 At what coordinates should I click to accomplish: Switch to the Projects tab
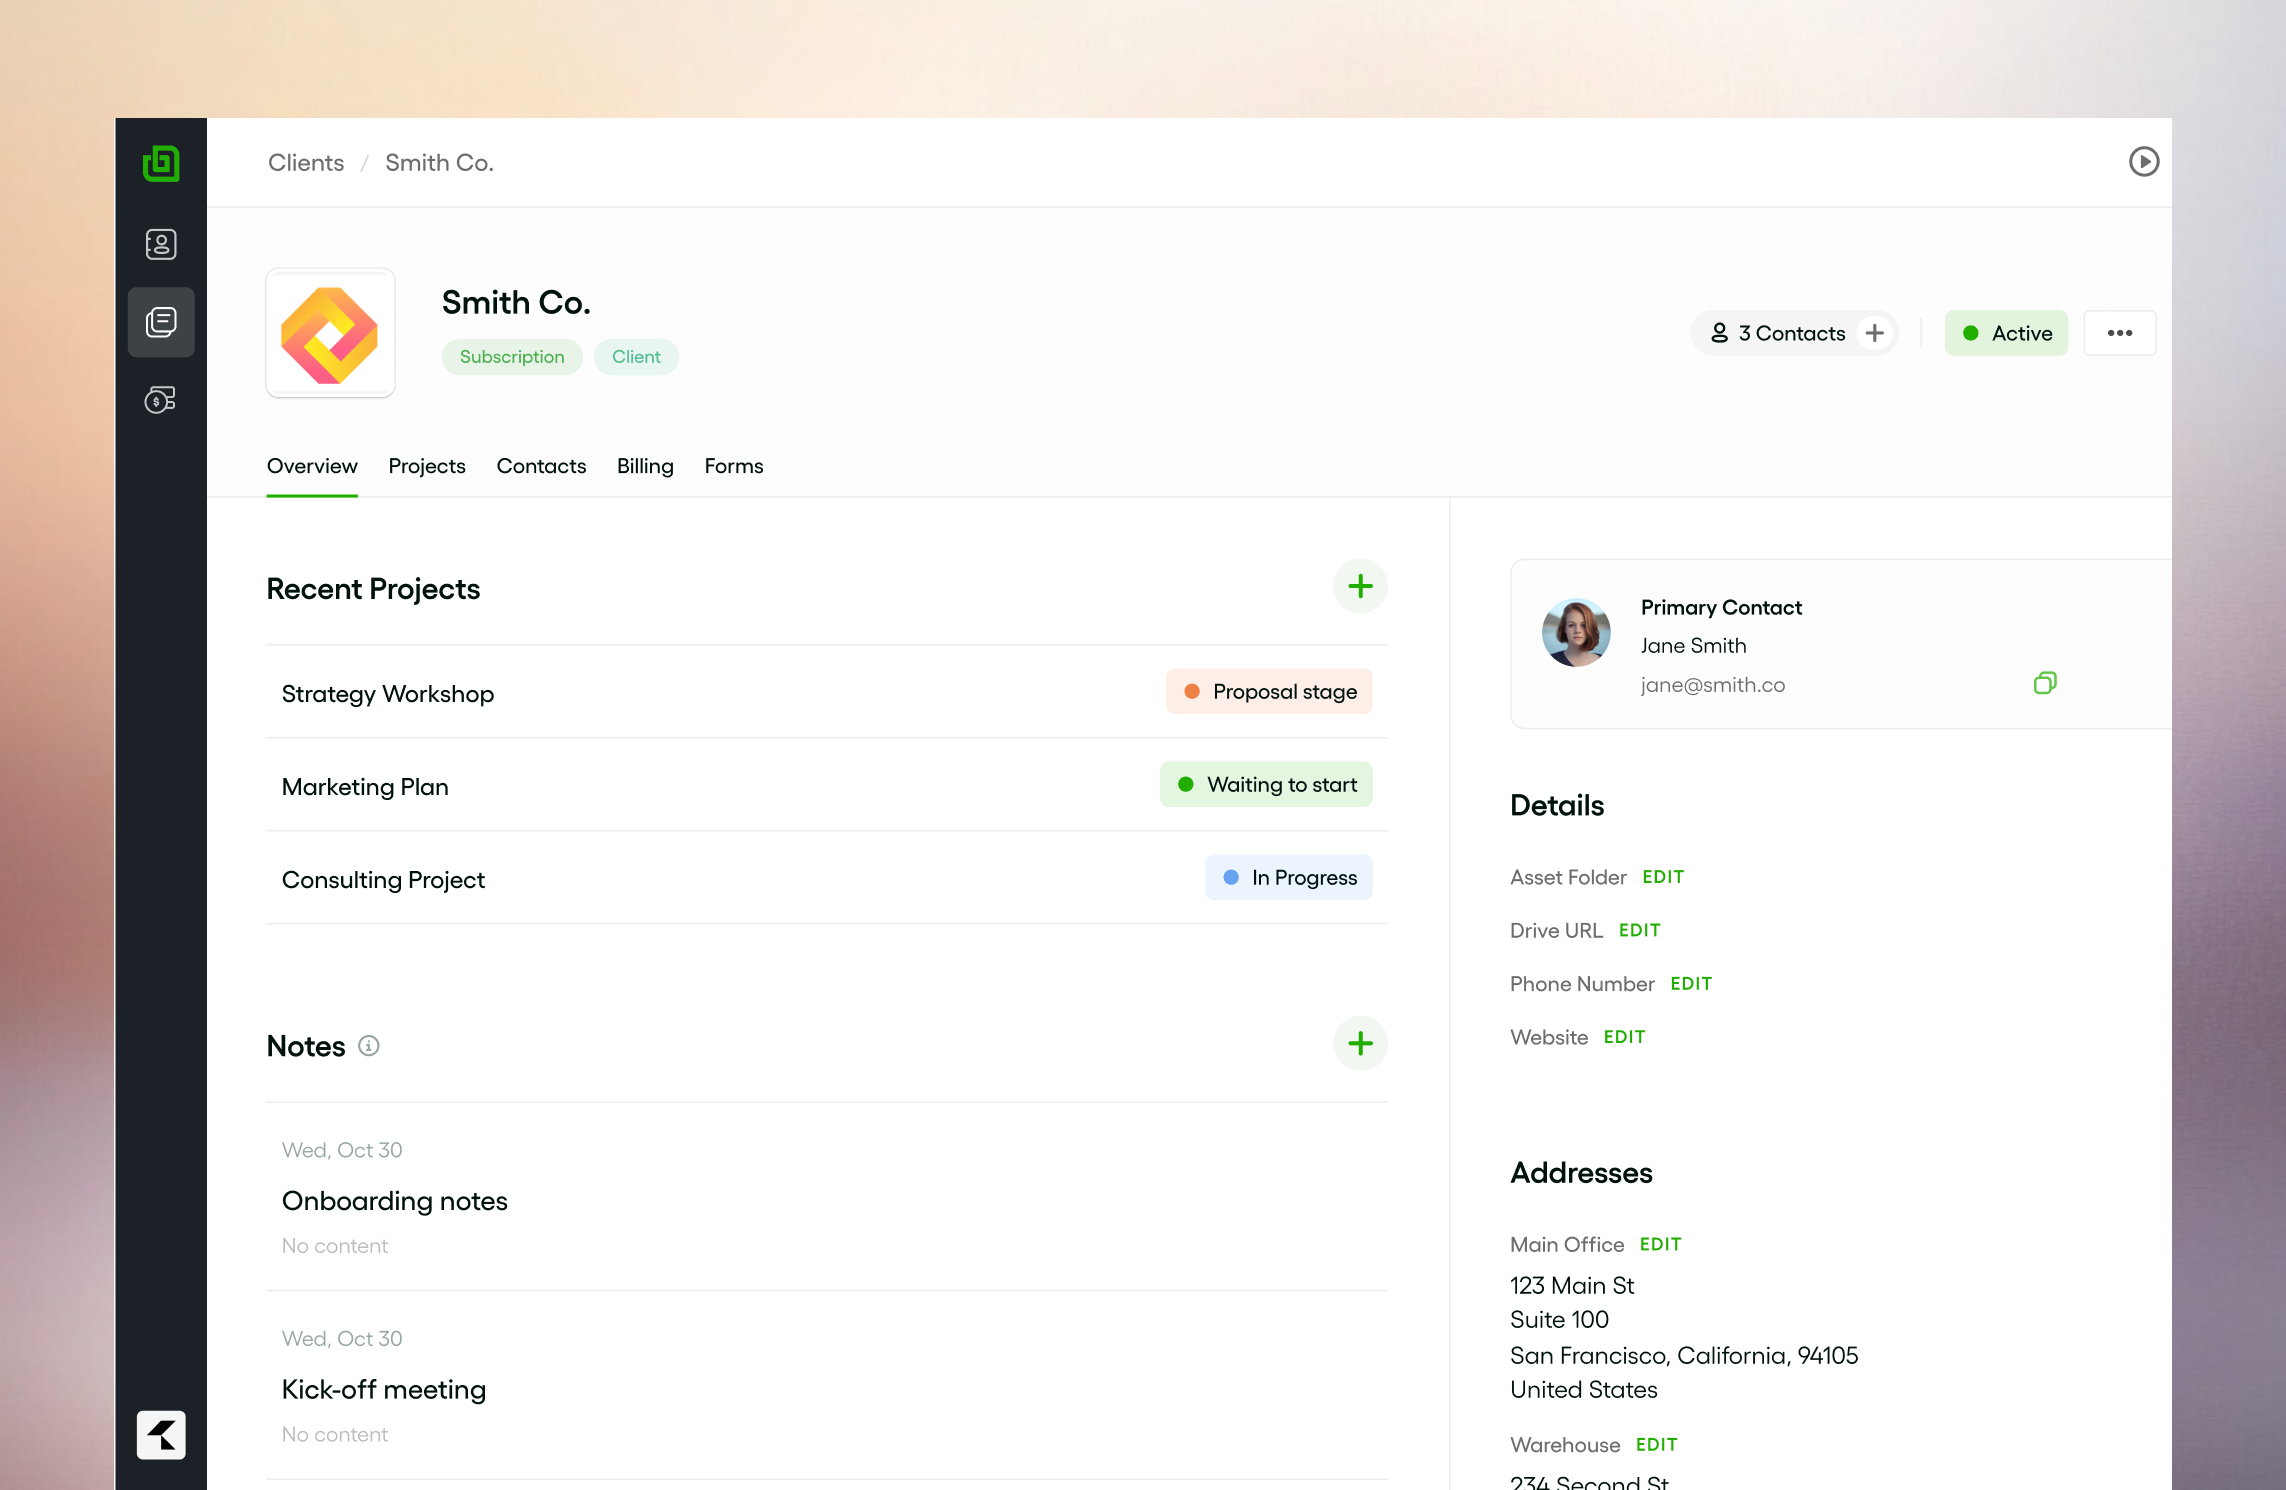click(427, 466)
